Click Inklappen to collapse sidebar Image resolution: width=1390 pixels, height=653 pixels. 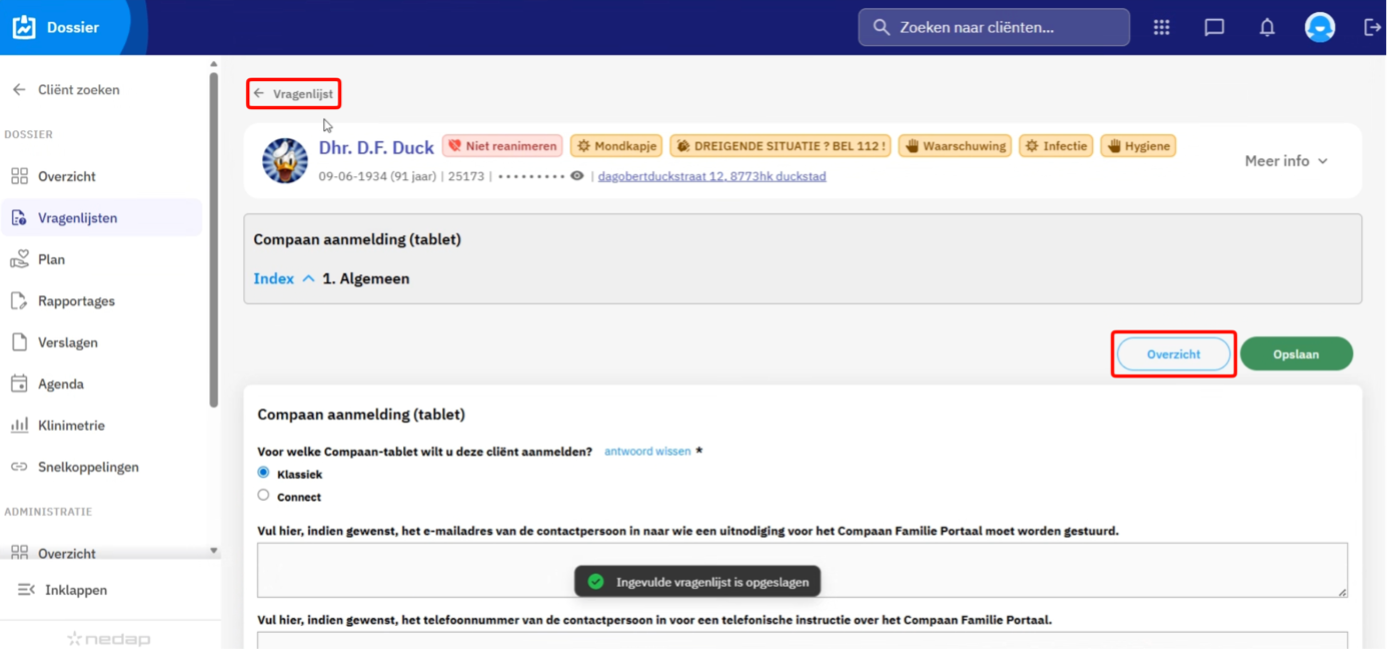(76, 590)
